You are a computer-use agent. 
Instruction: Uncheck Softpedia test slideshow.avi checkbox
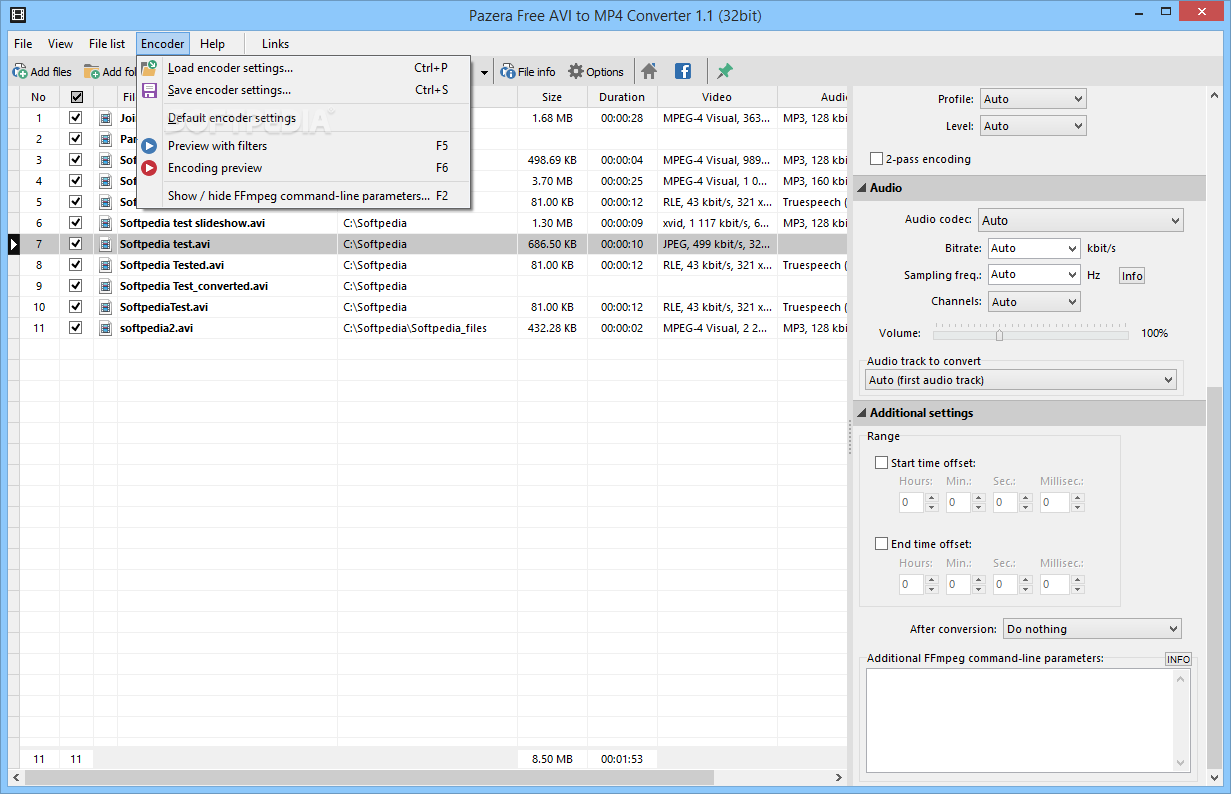point(76,223)
